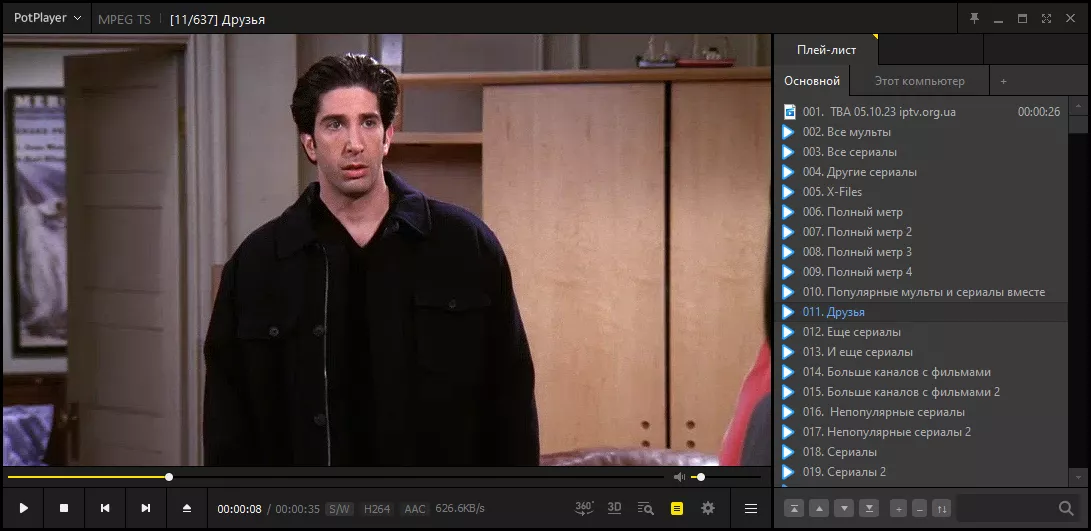
Task: Open the hamburger menu in the control bar
Action: 751,509
